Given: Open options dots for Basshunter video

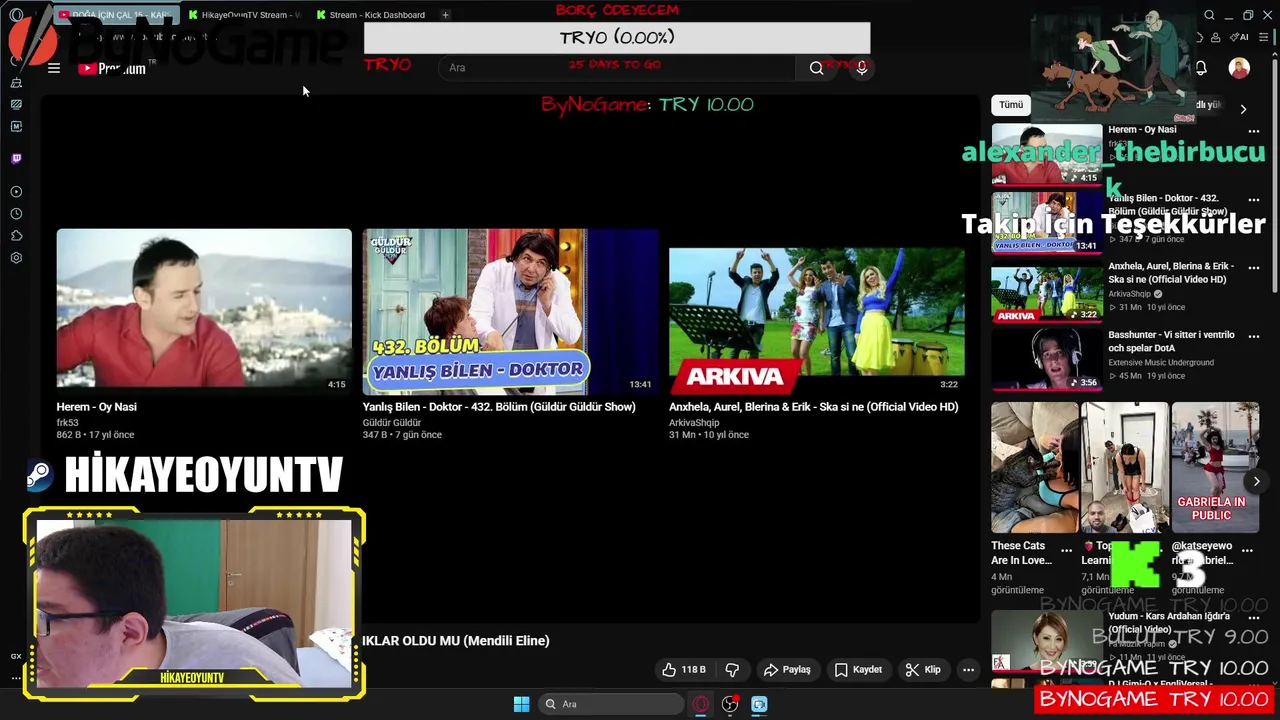Looking at the screenshot, I should (1253, 336).
